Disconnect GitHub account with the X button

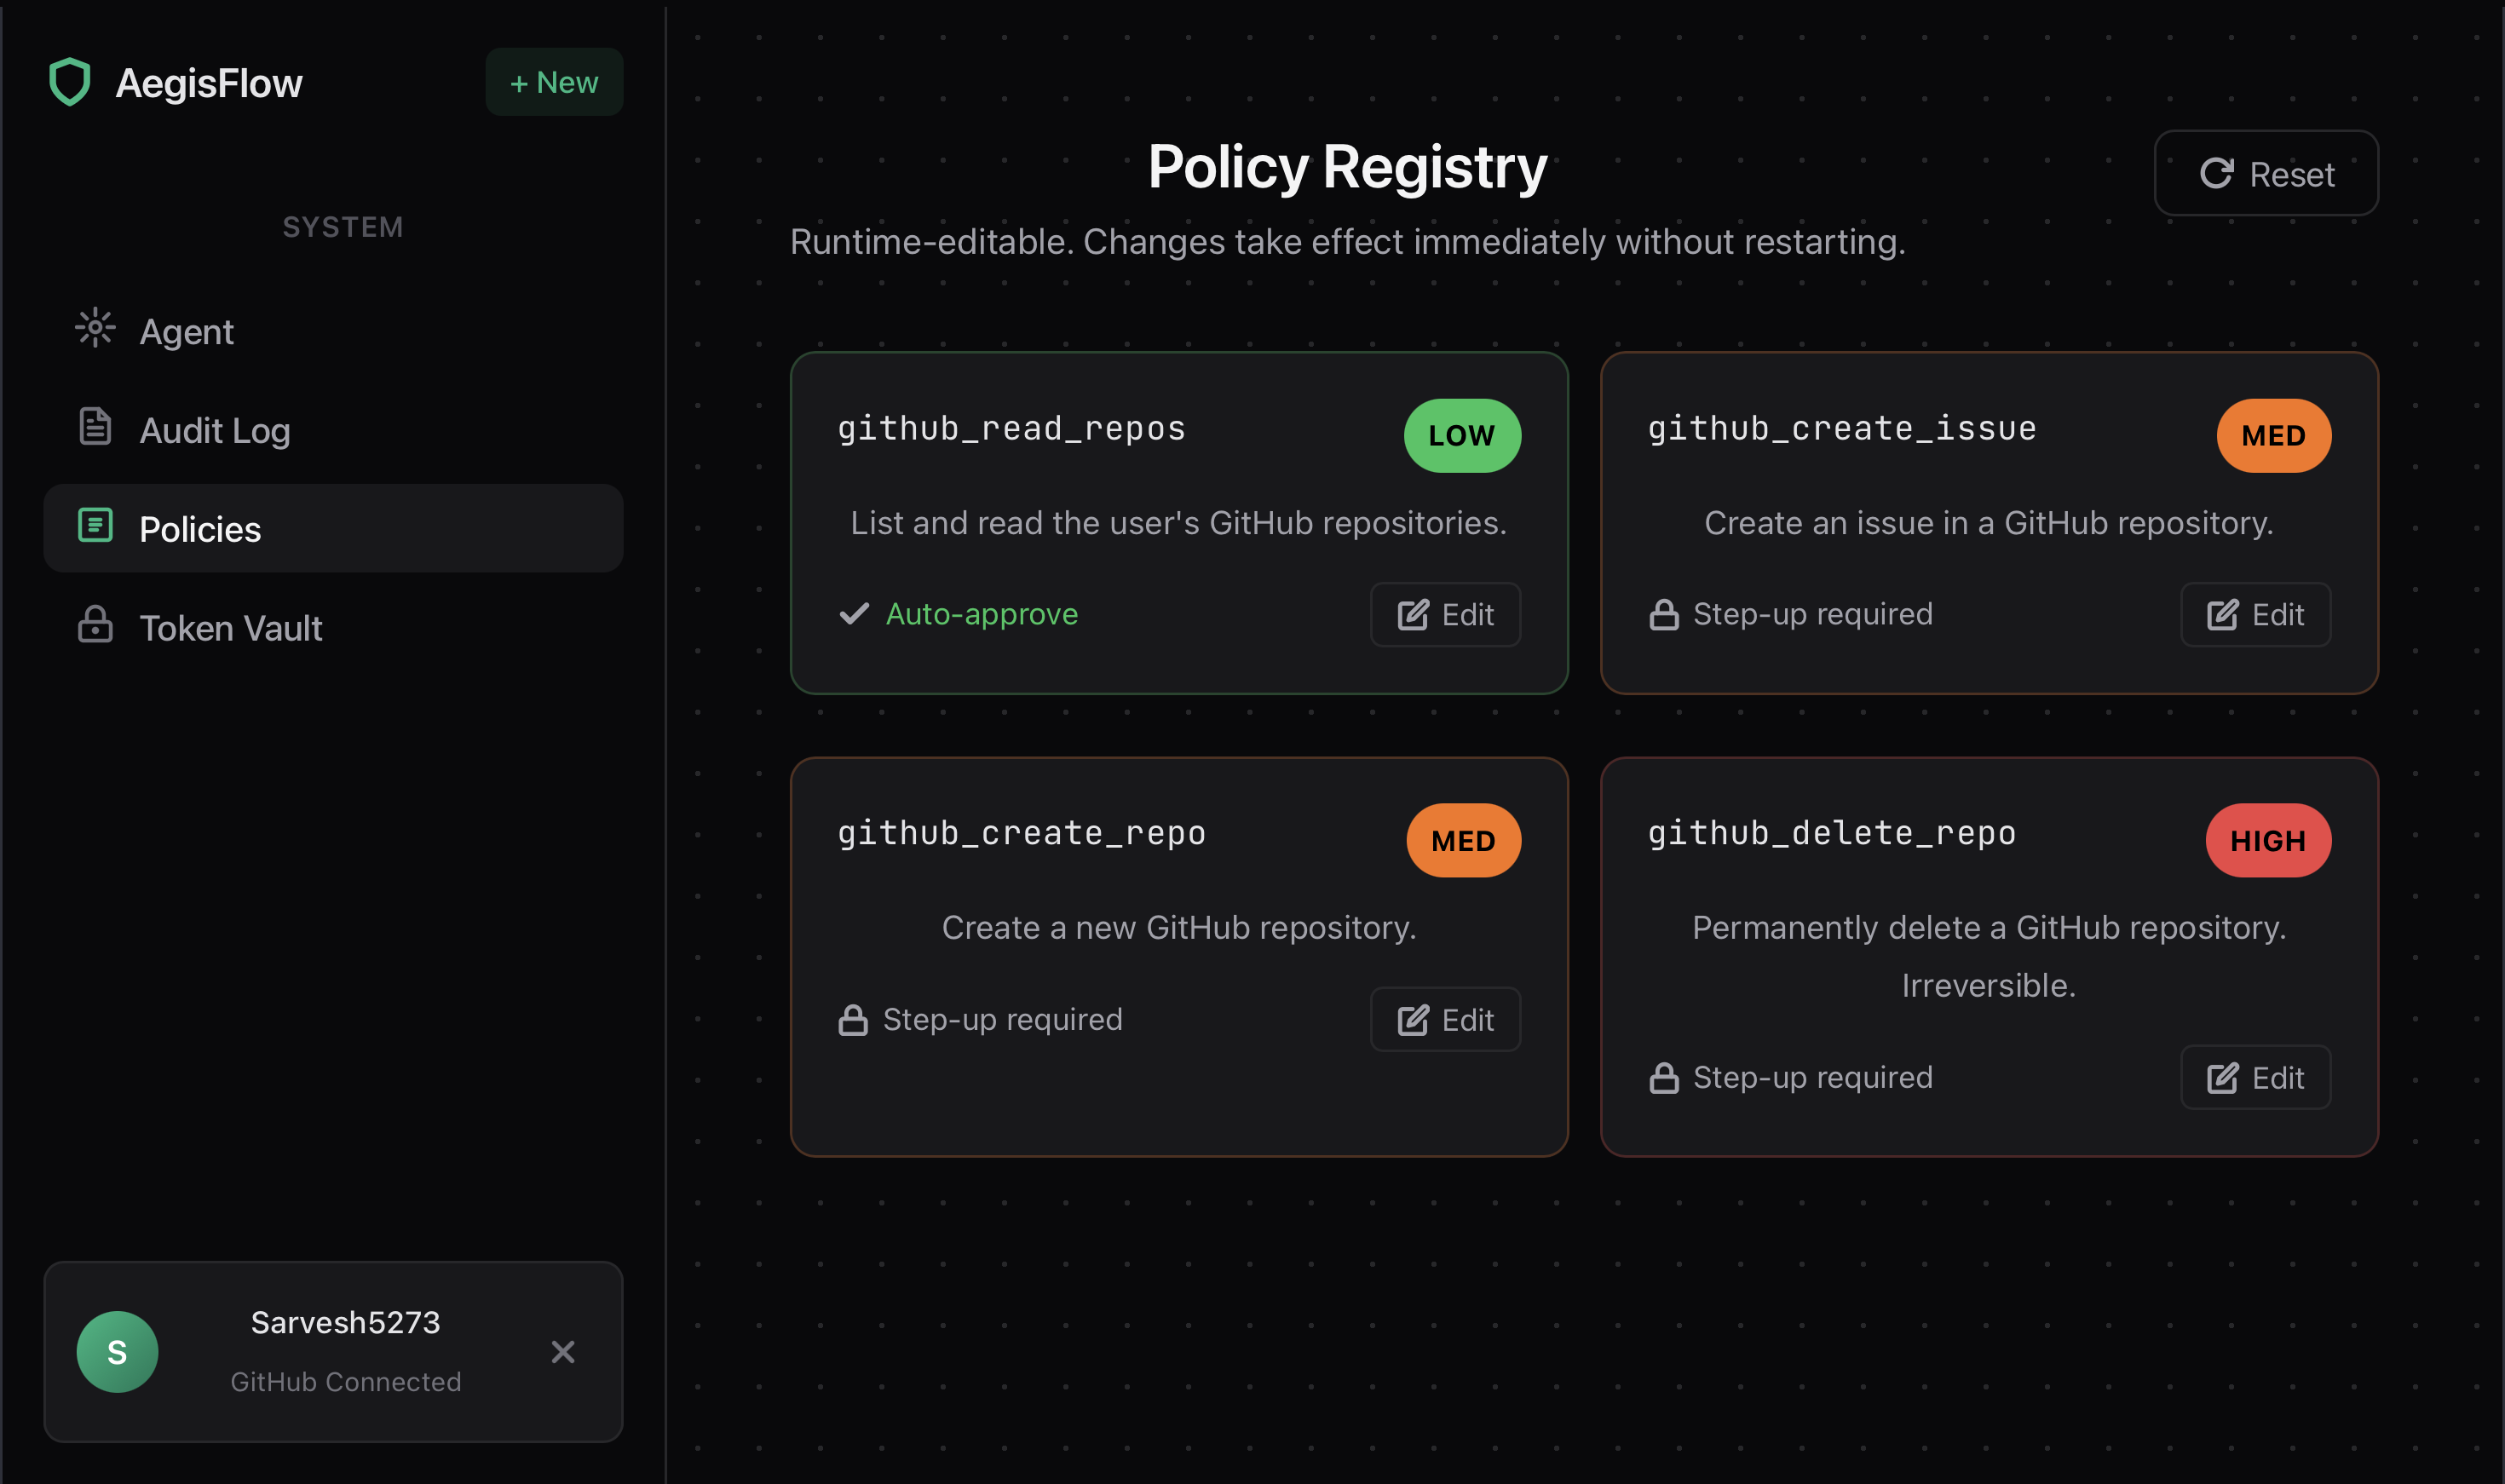tap(563, 1352)
